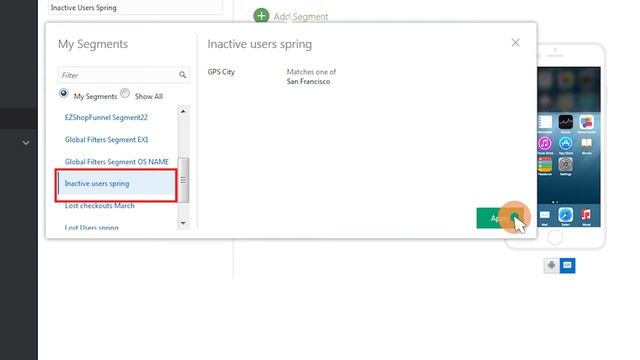Select the Show All radio button

click(x=125, y=93)
